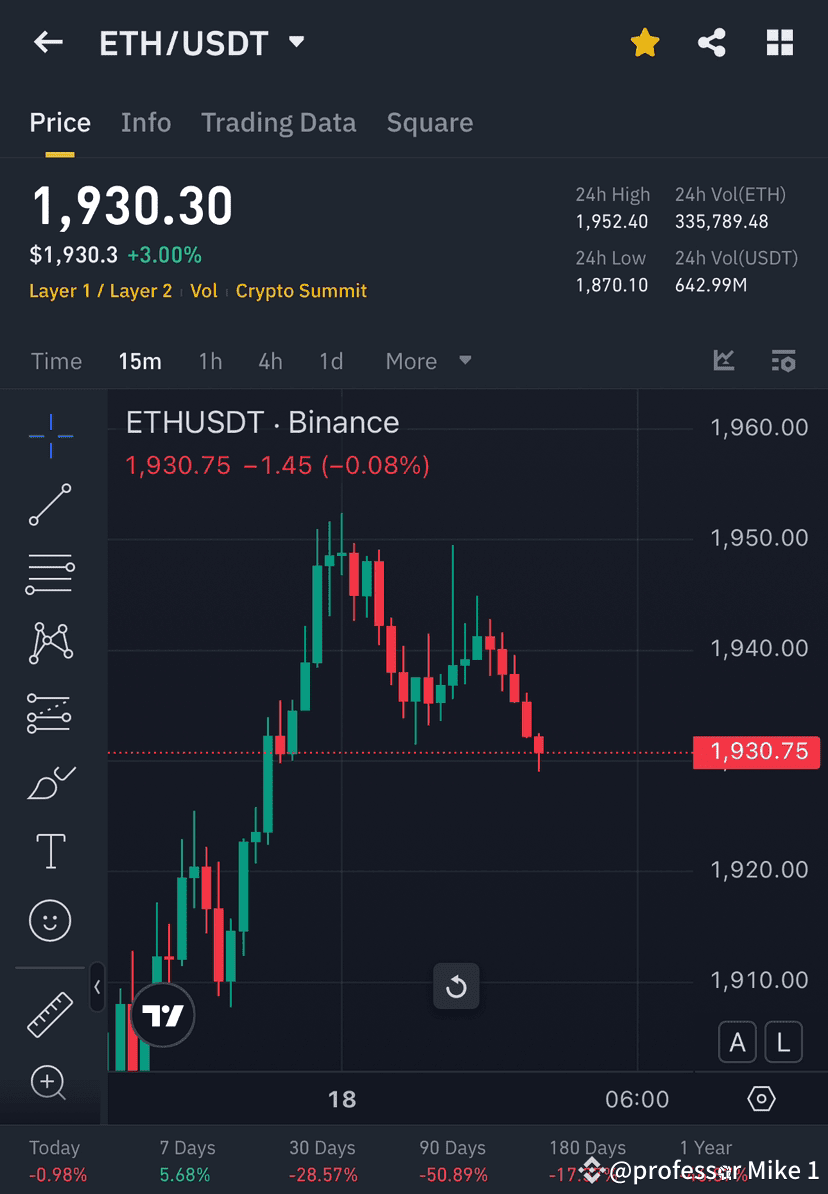828x1194 pixels.
Task: Click the zoom-in magnifier tool
Action: click(x=50, y=1083)
